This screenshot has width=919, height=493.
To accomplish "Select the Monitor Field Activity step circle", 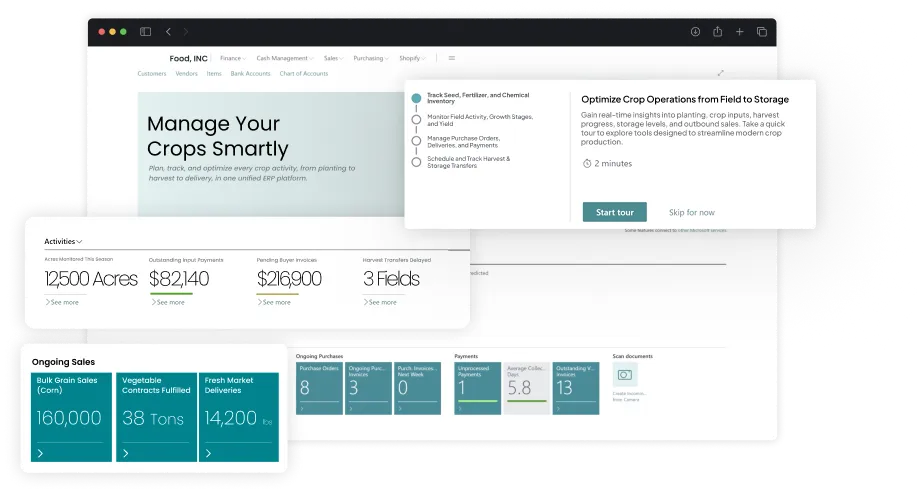I will (416, 120).
